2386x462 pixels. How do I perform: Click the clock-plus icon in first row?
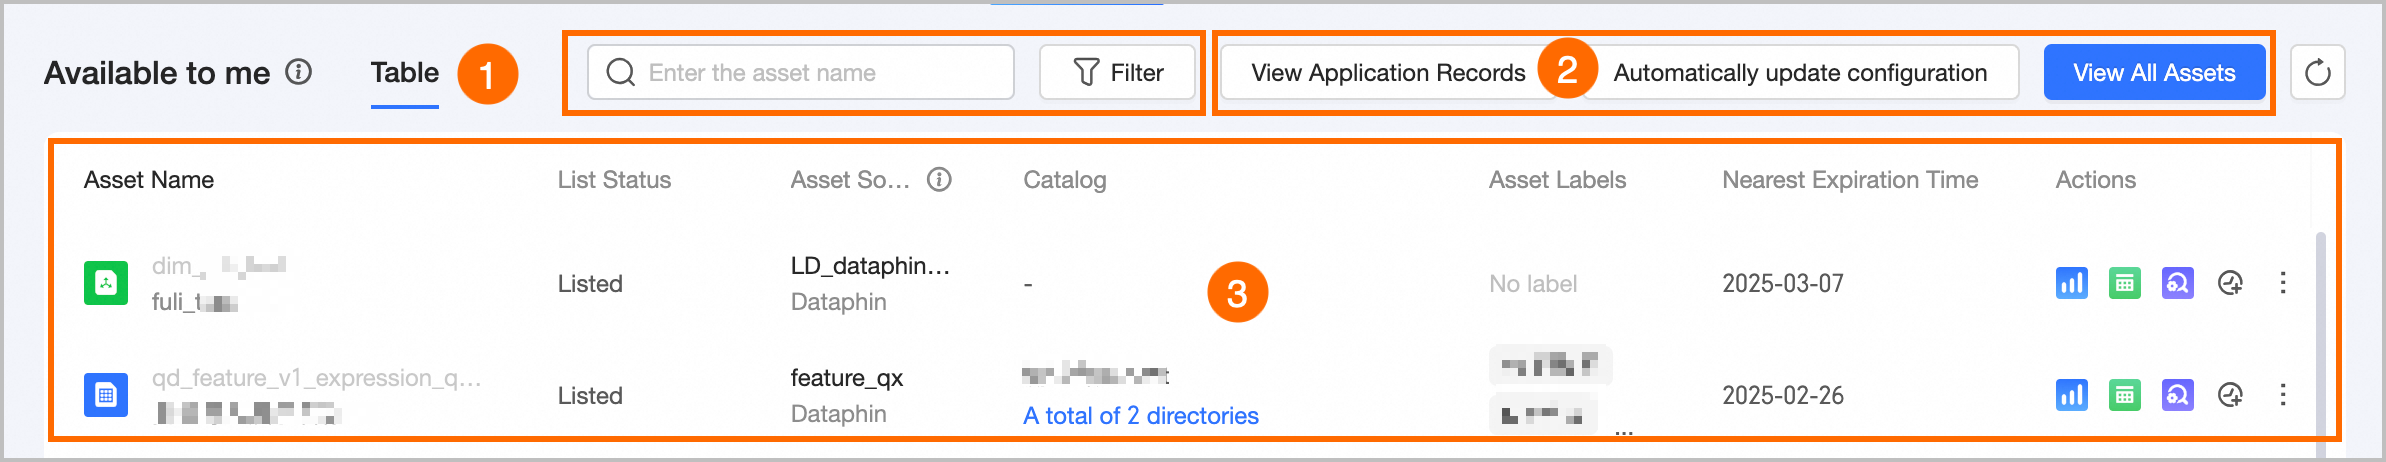pyautogui.click(x=2230, y=283)
